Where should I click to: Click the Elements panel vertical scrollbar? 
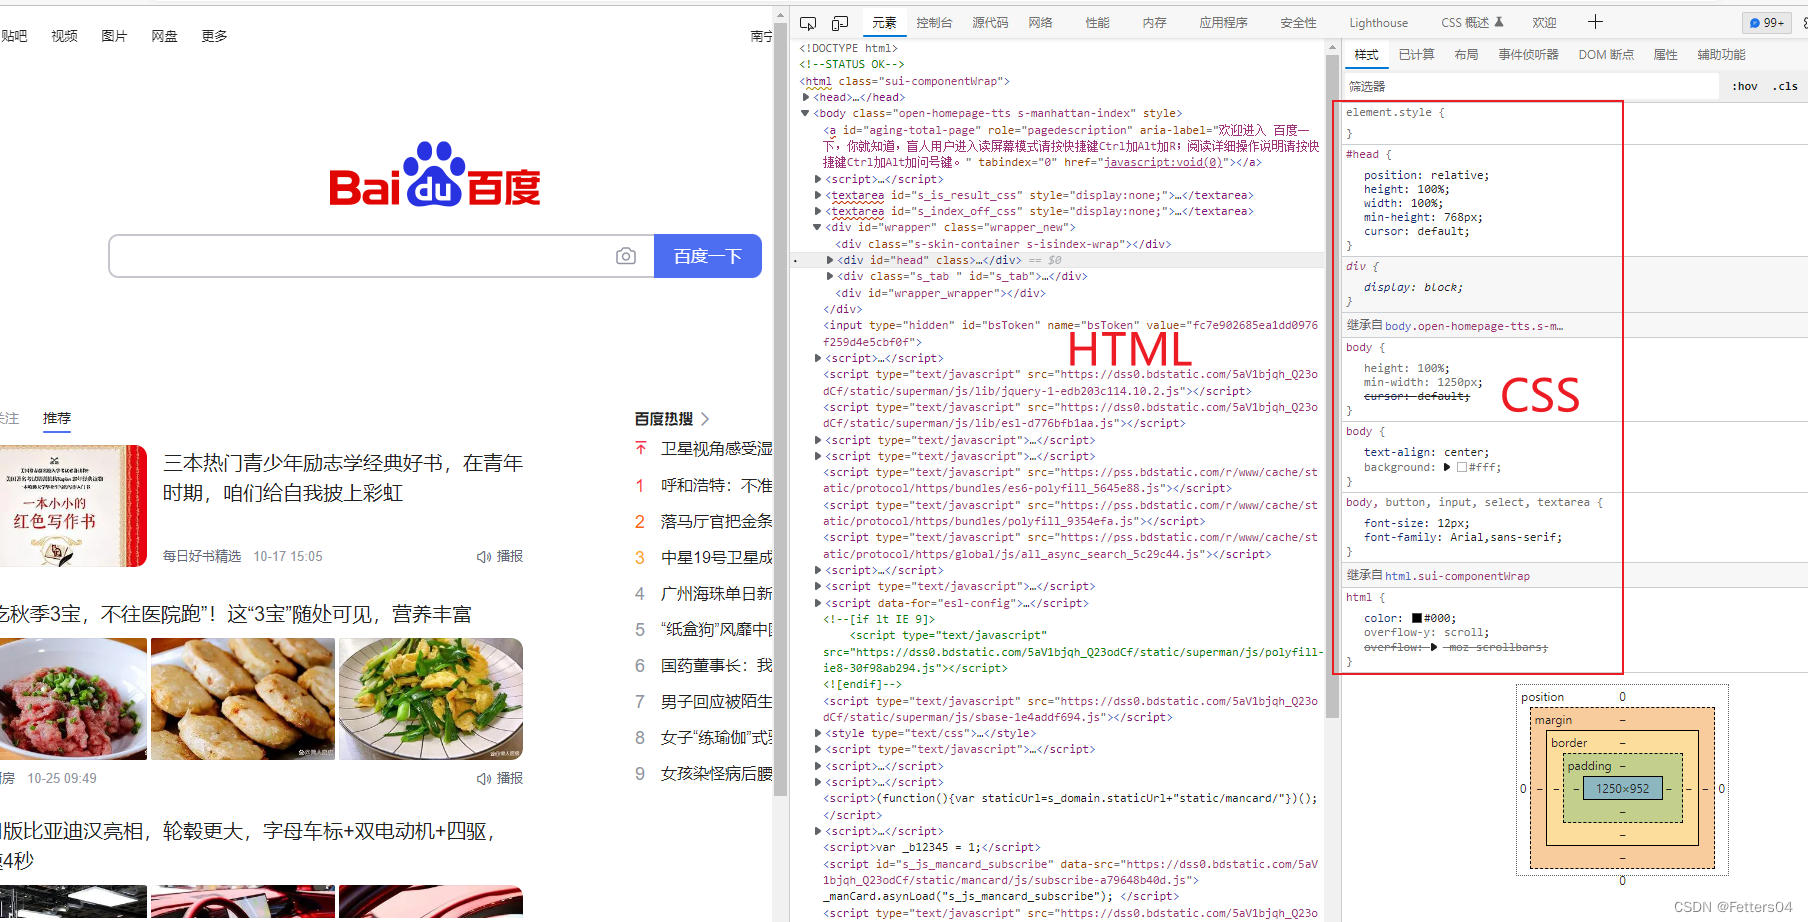1332,385
